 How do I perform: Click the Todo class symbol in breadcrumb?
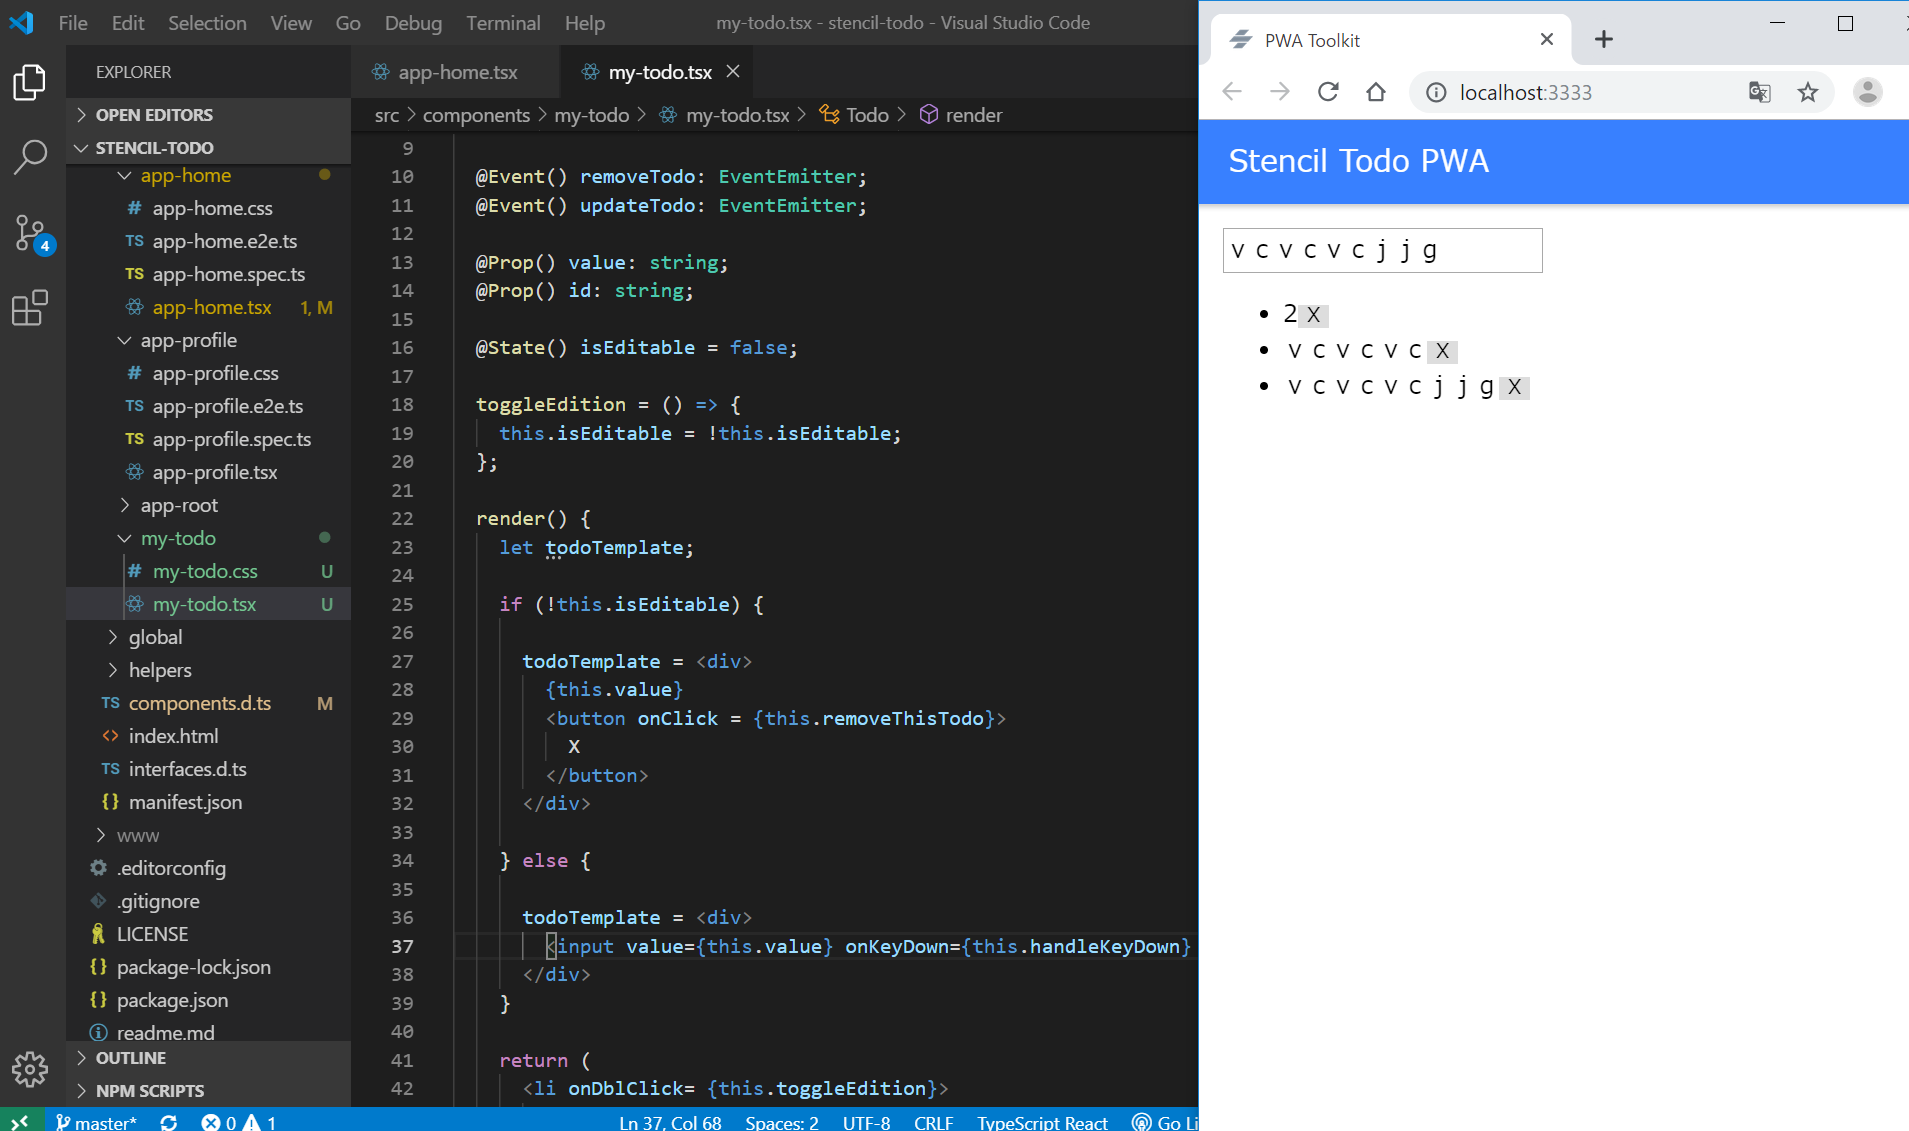(854, 115)
